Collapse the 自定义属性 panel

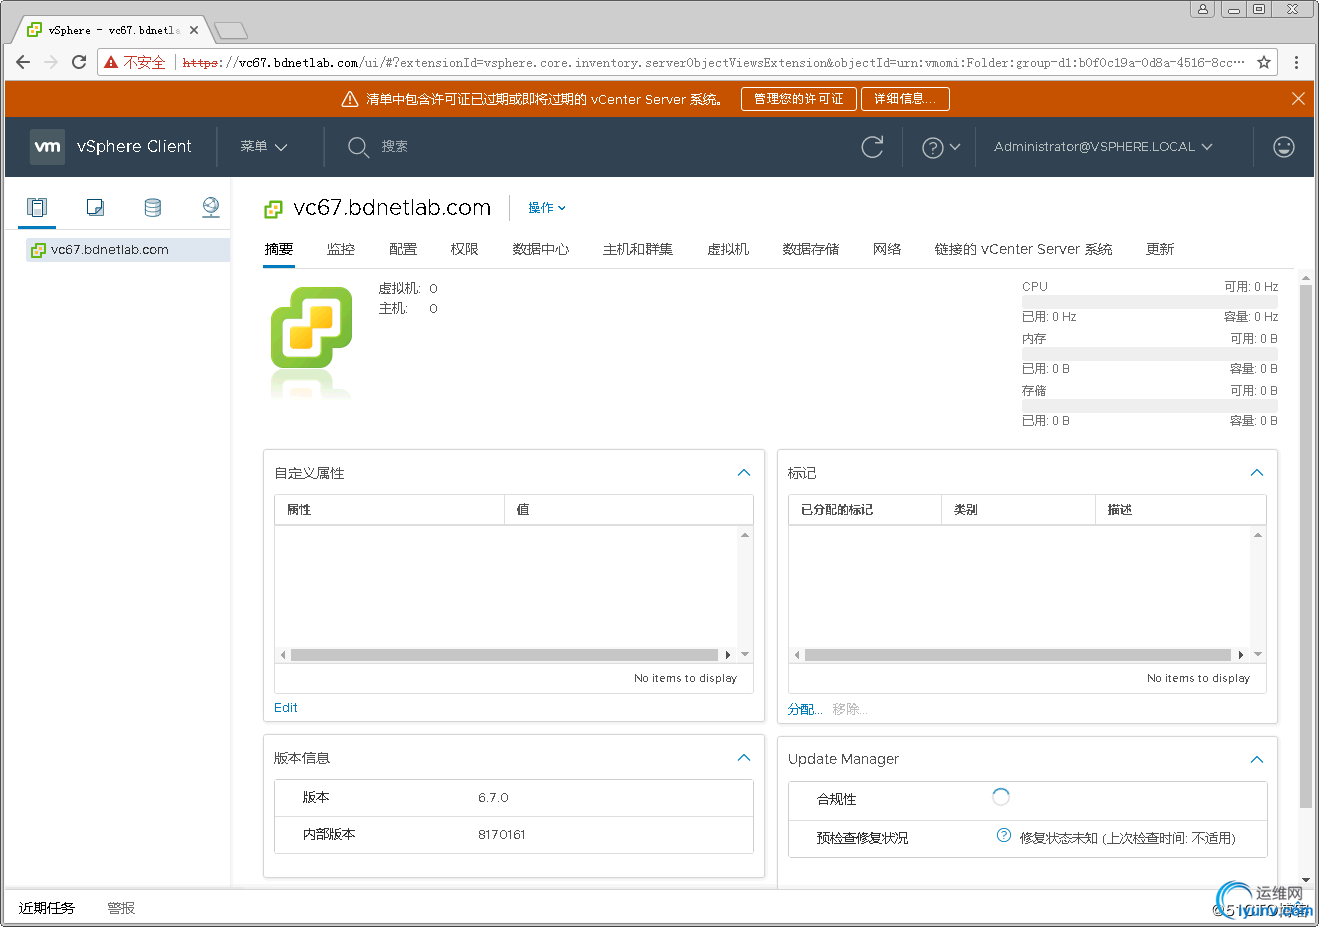pos(744,473)
